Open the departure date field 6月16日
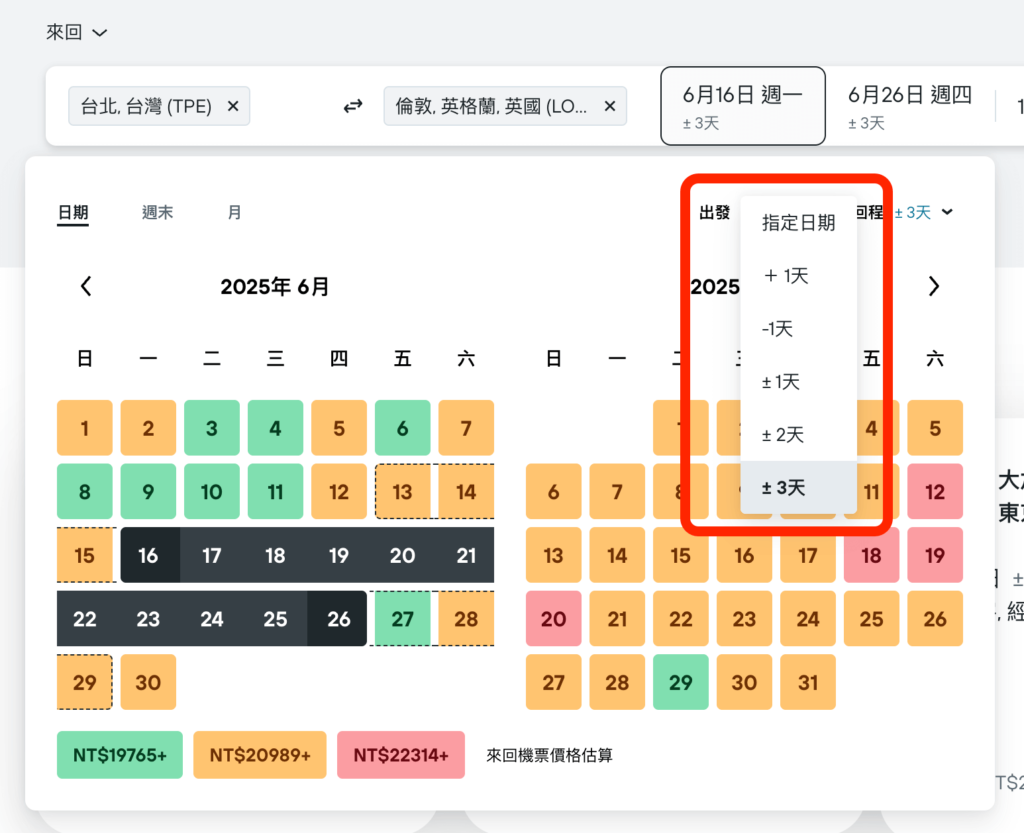1024x833 pixels. (743, 105)
